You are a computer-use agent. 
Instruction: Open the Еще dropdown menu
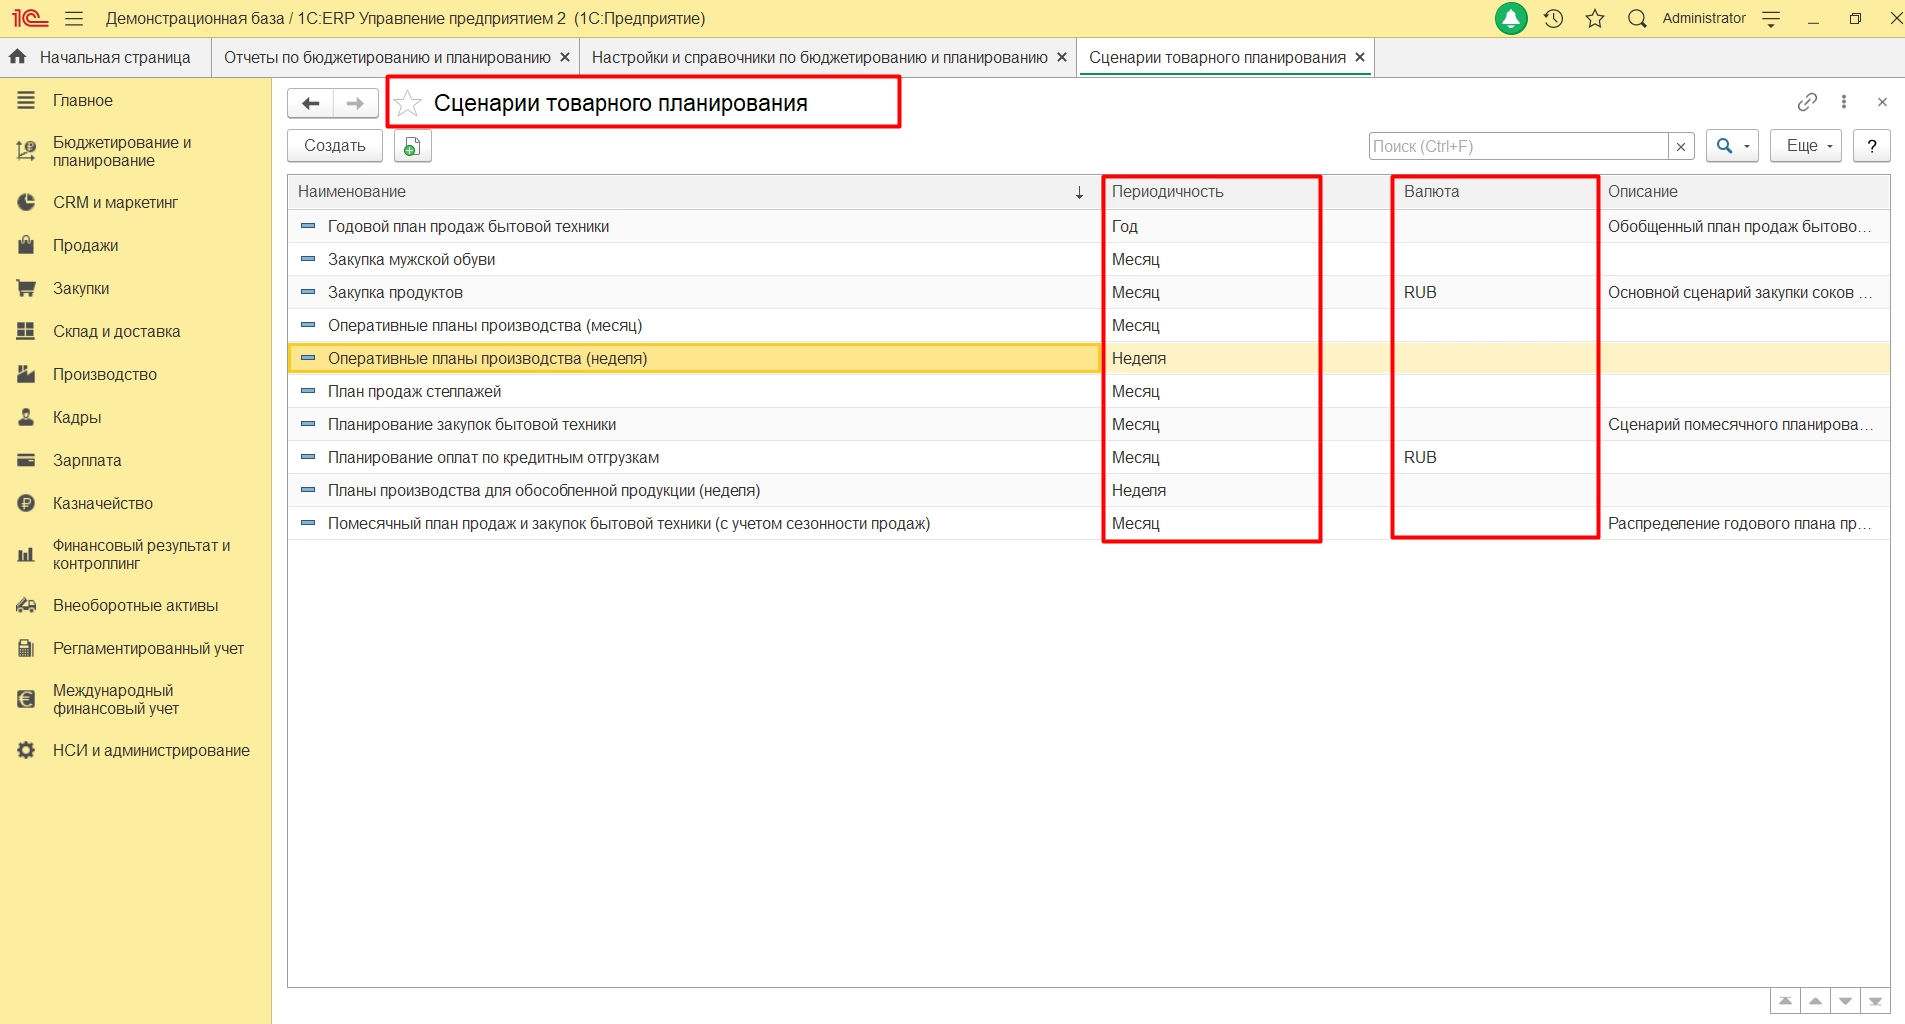point(1806,146)
